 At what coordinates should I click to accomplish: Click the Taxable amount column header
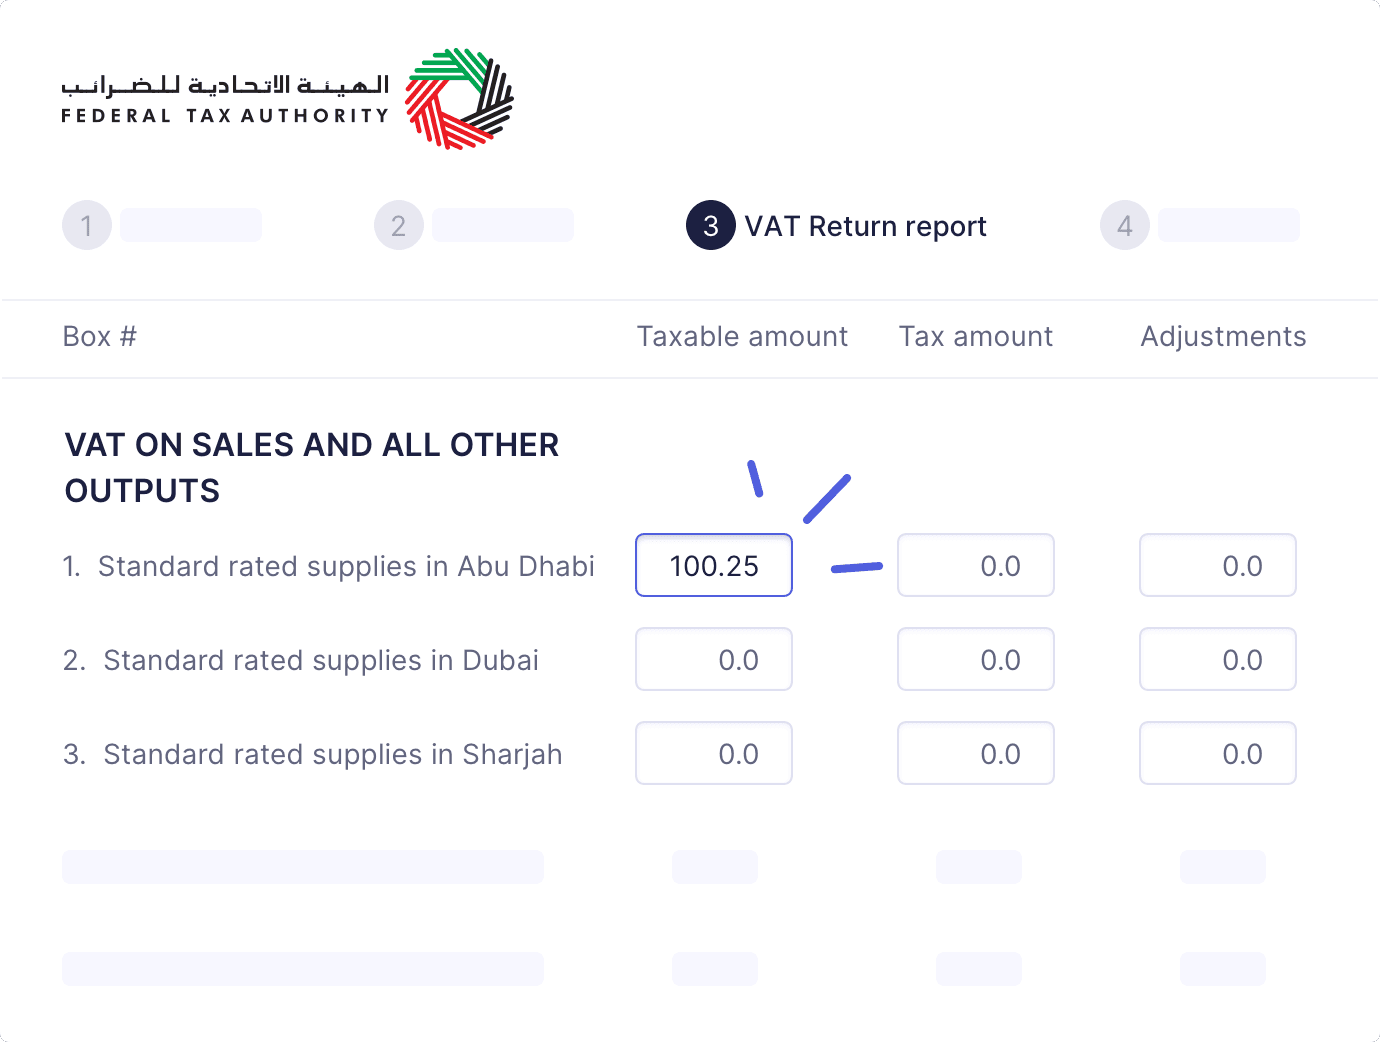[x=742, y=337]
